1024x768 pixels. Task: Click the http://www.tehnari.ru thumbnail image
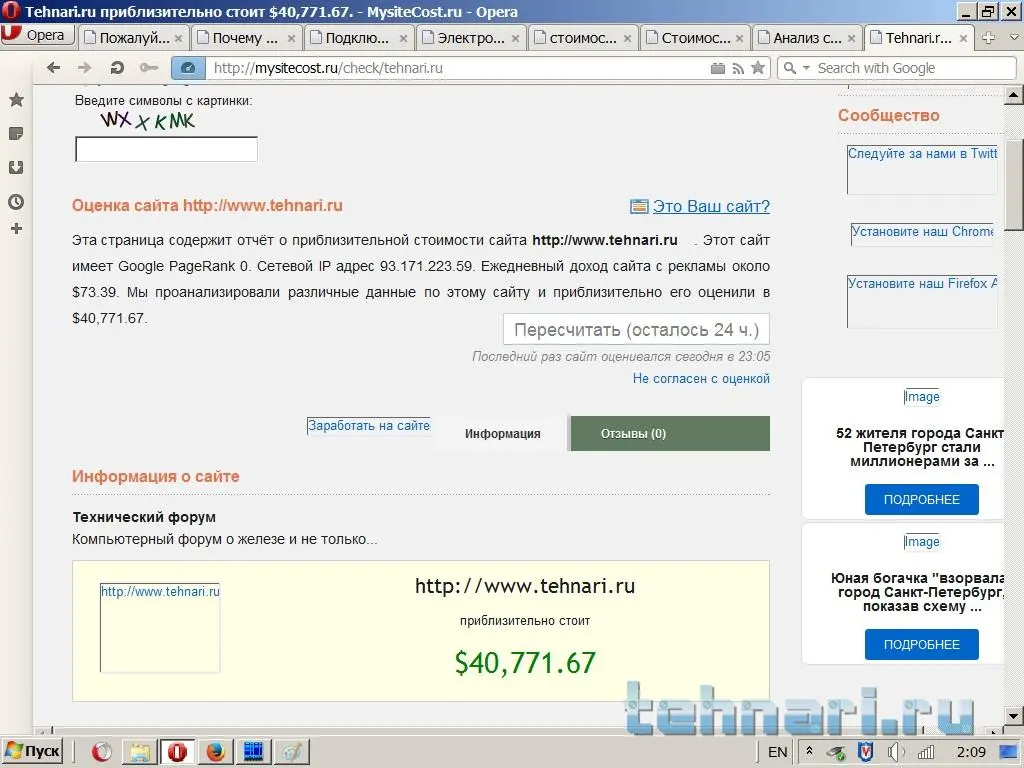160,628
